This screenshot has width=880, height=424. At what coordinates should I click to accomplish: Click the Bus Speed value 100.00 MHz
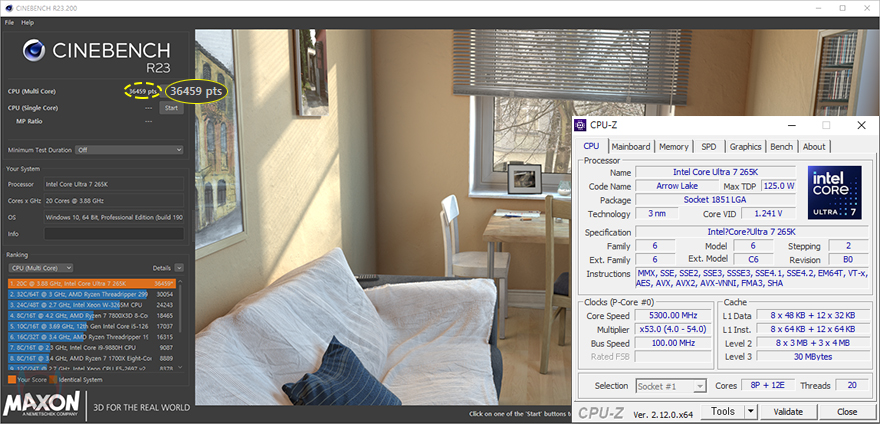(673, 343)
